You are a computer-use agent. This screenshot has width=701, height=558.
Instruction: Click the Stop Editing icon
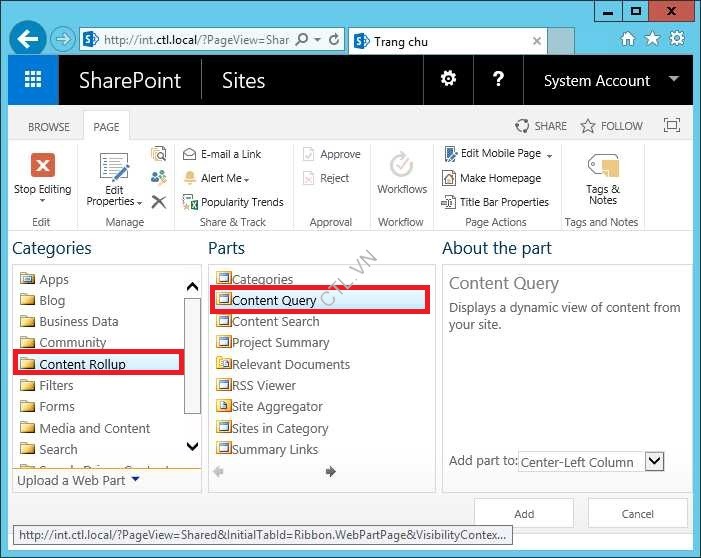[x=42, y=166]
